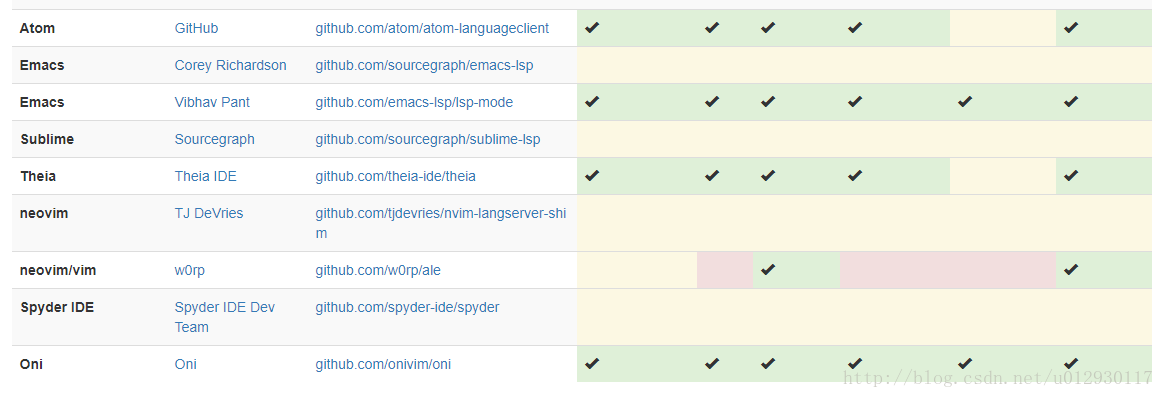Viewport: 1164px width, 398px height.
Task: Open github.com/theia-ide/theia repository link
Action: pos(396,177)
